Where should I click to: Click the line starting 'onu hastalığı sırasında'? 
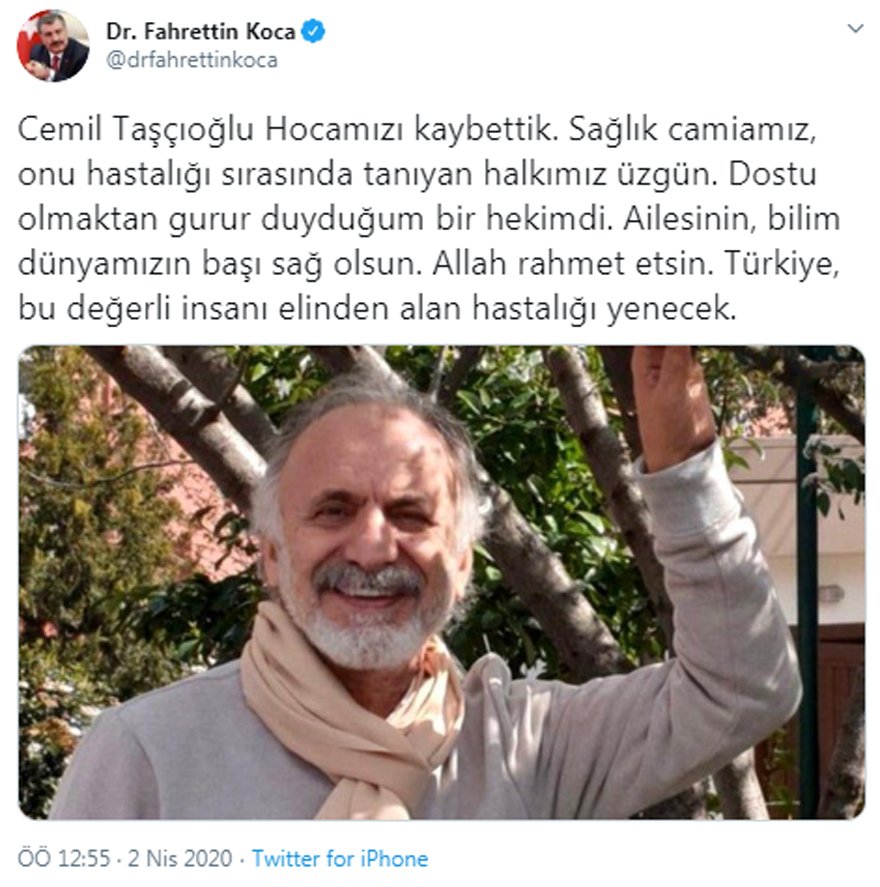[x=417, y=174]
